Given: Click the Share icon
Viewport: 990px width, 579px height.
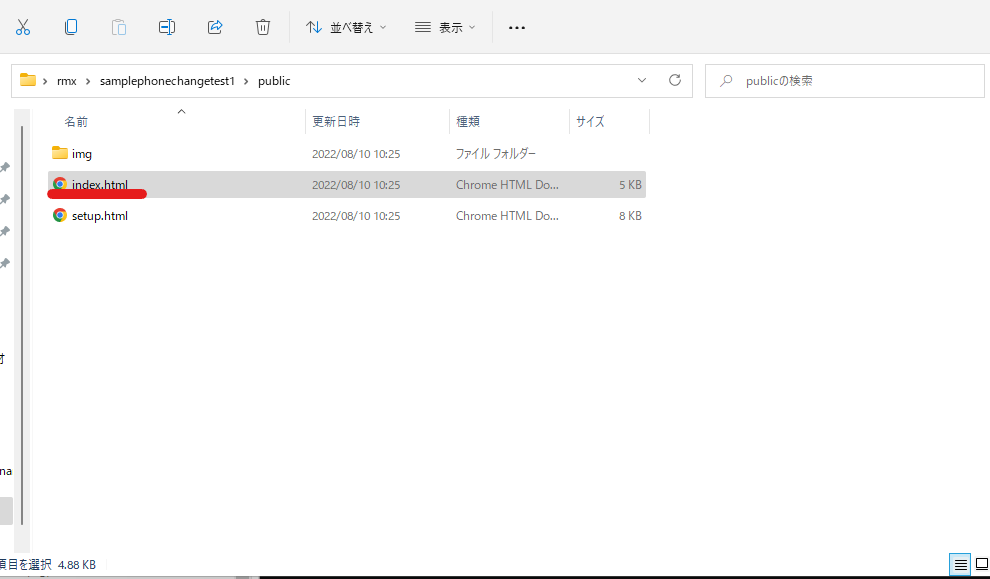Looking at the screenshot, I should 215,27.
